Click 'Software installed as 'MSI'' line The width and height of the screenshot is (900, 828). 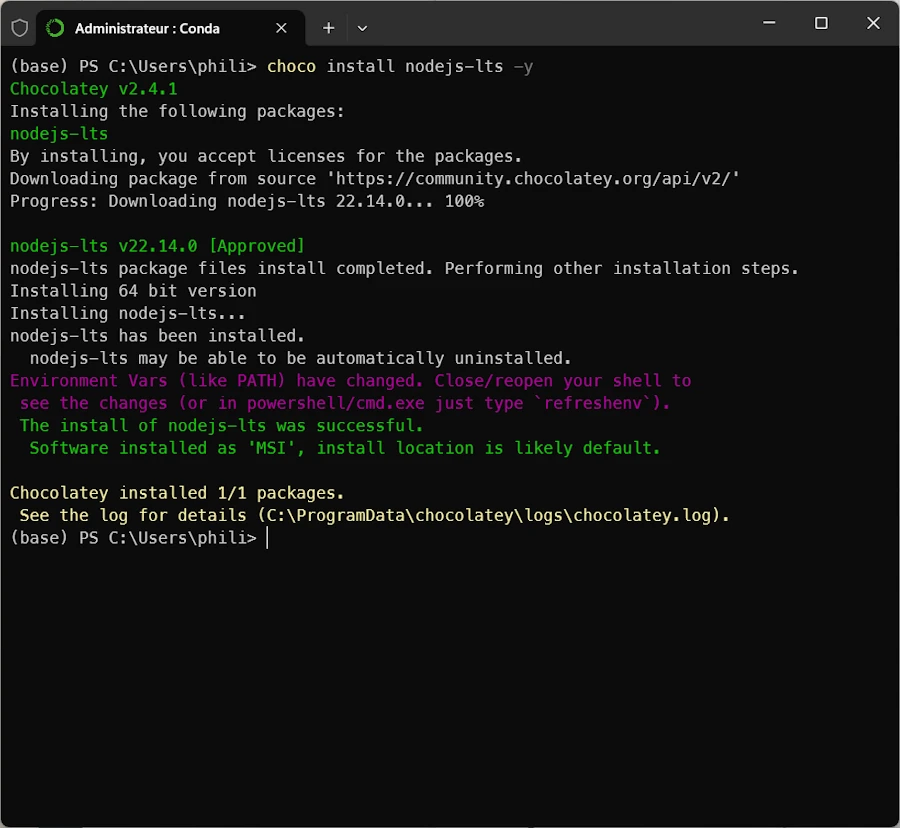[345, 448]
